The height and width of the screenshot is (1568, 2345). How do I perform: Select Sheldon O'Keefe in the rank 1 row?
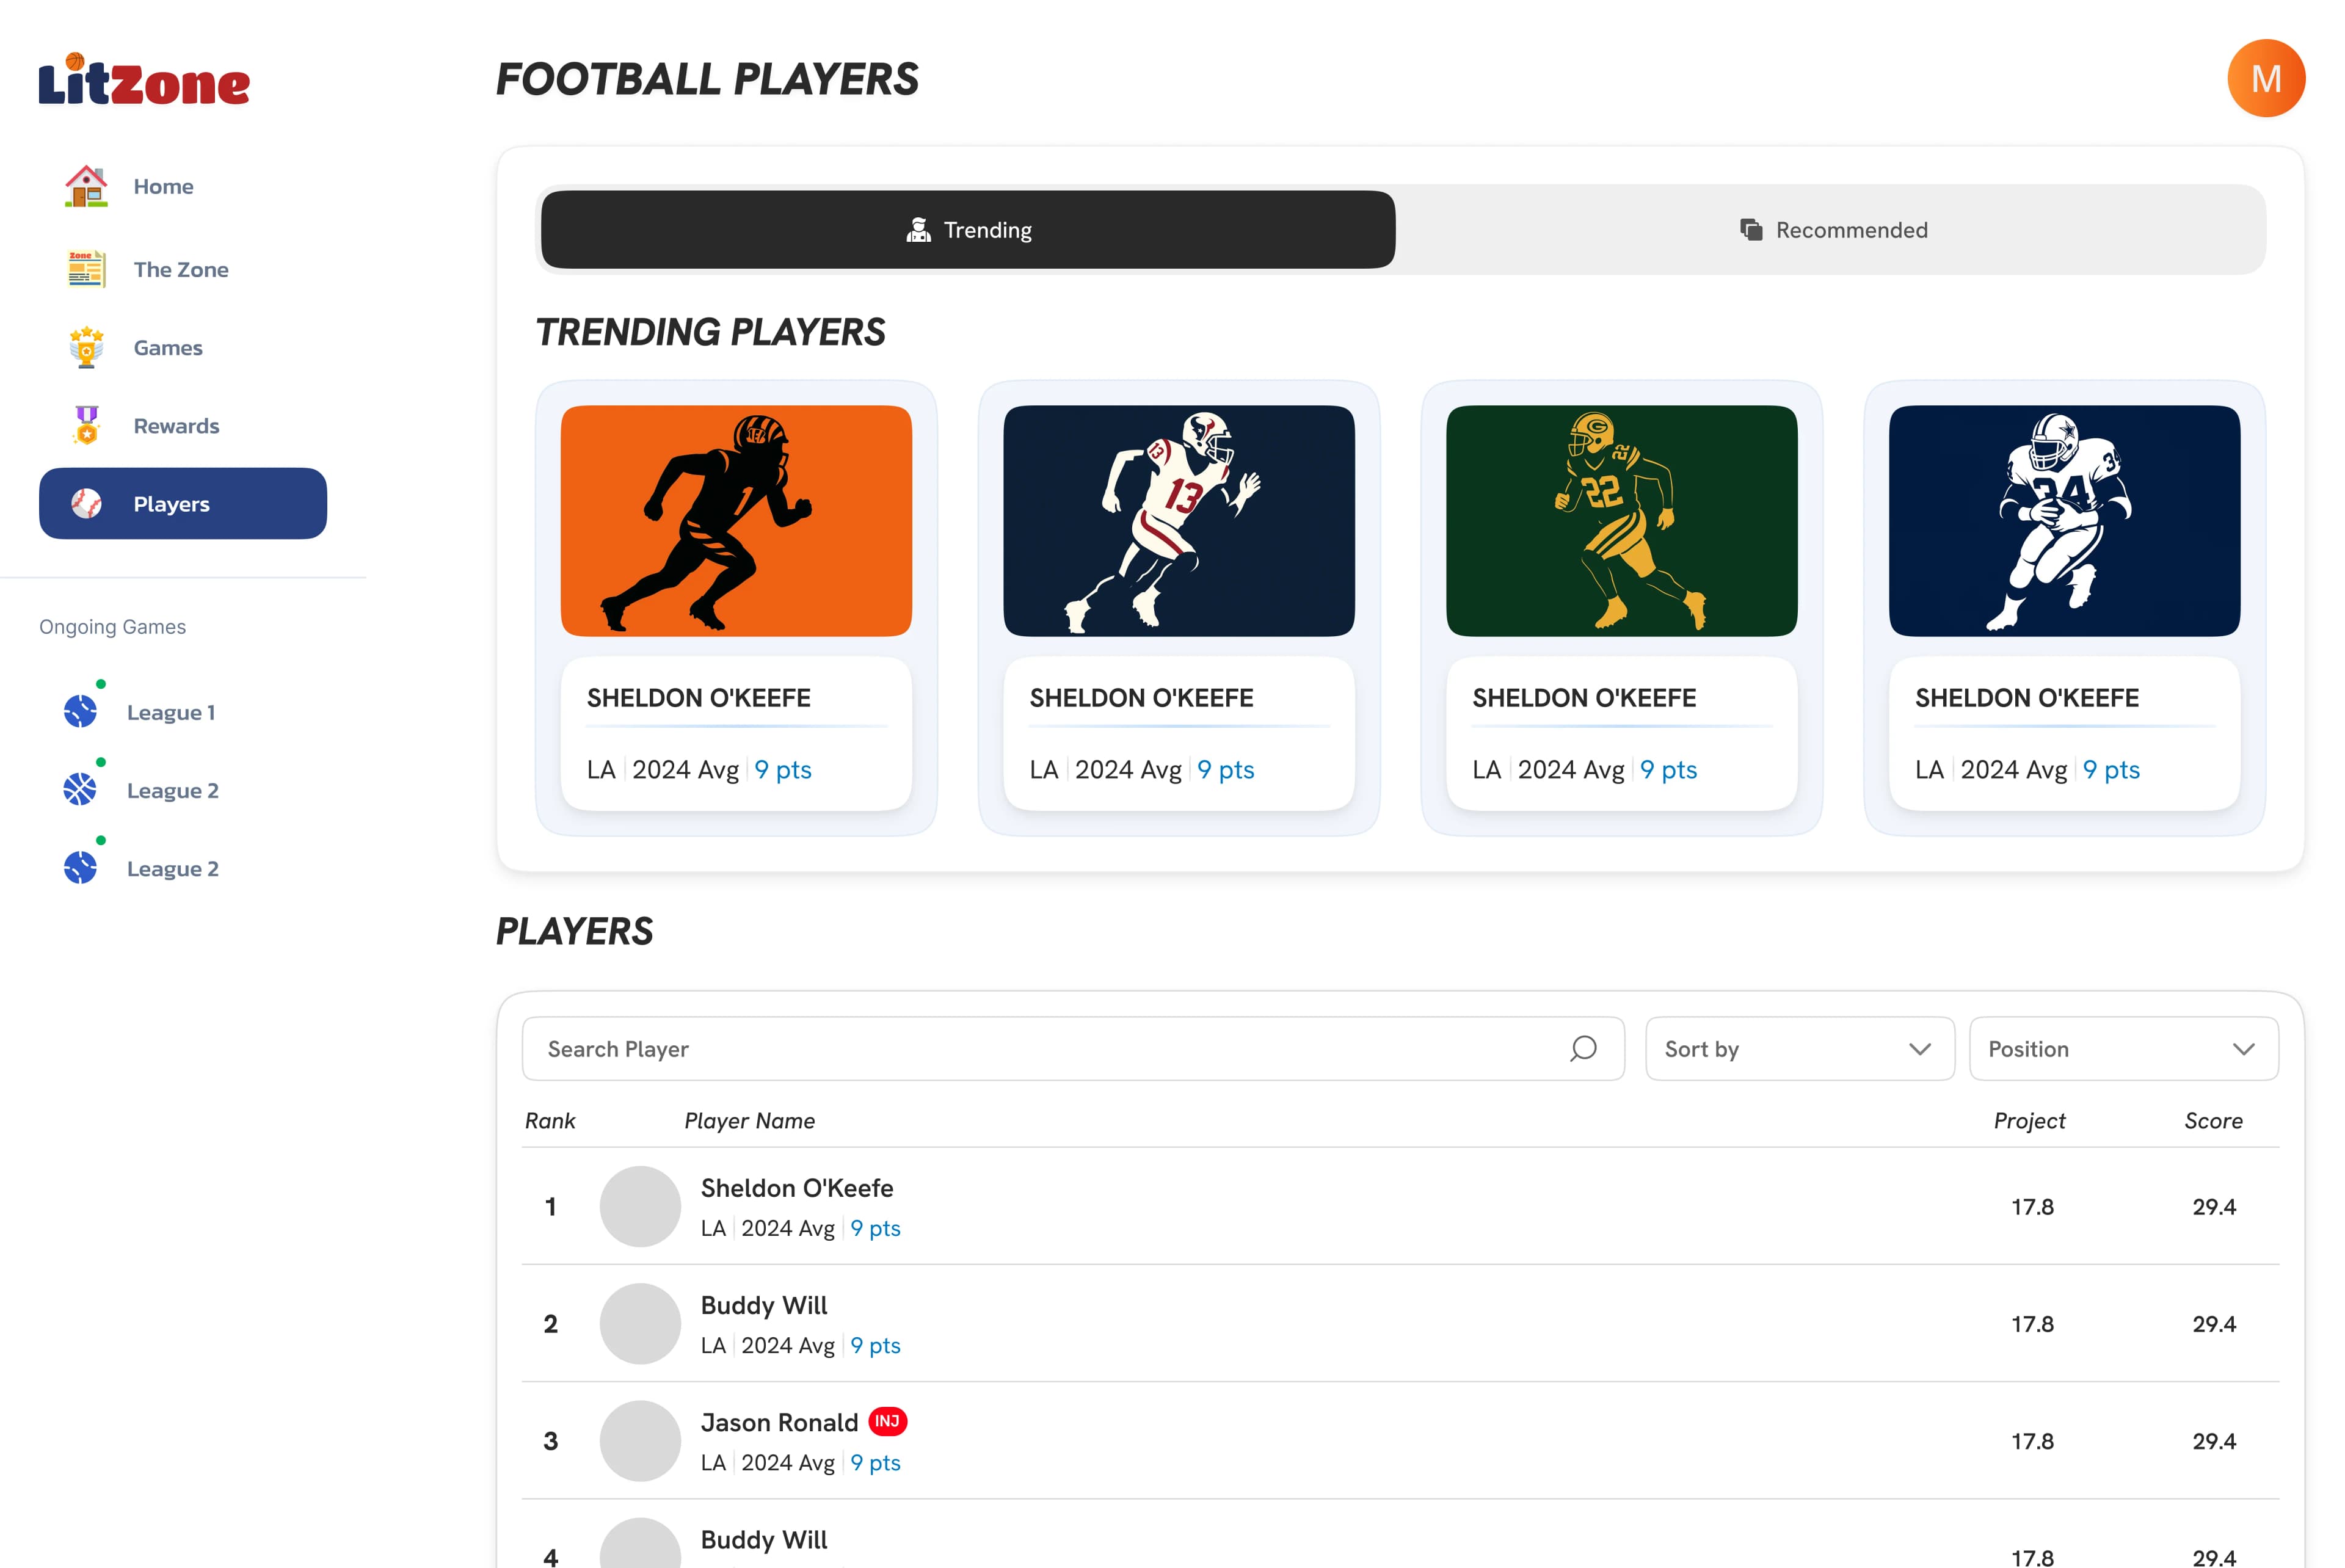click(797, 1187)
